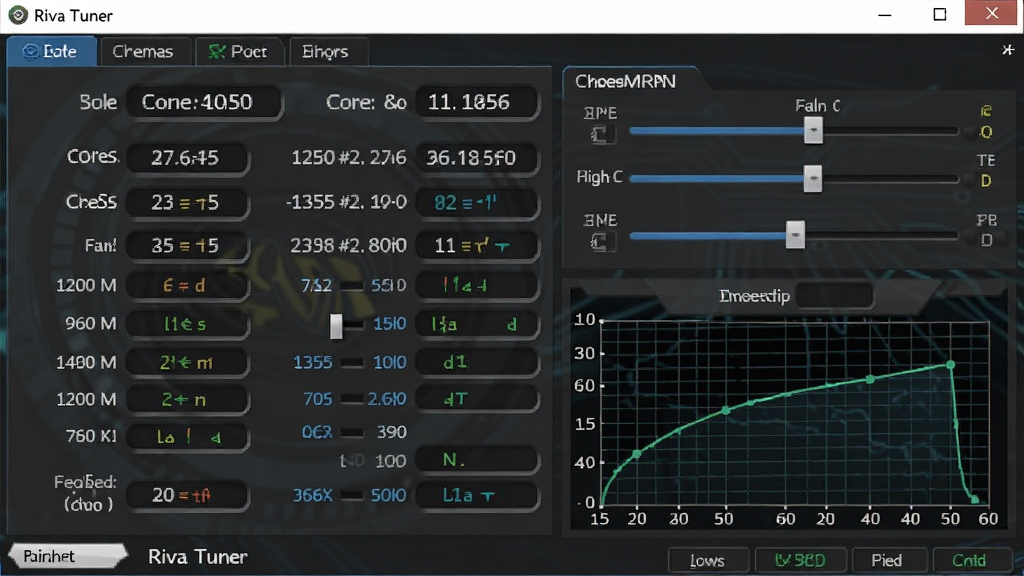Click the N. value field
This screenshot has height=576, width=1024.
coord(477,460)
